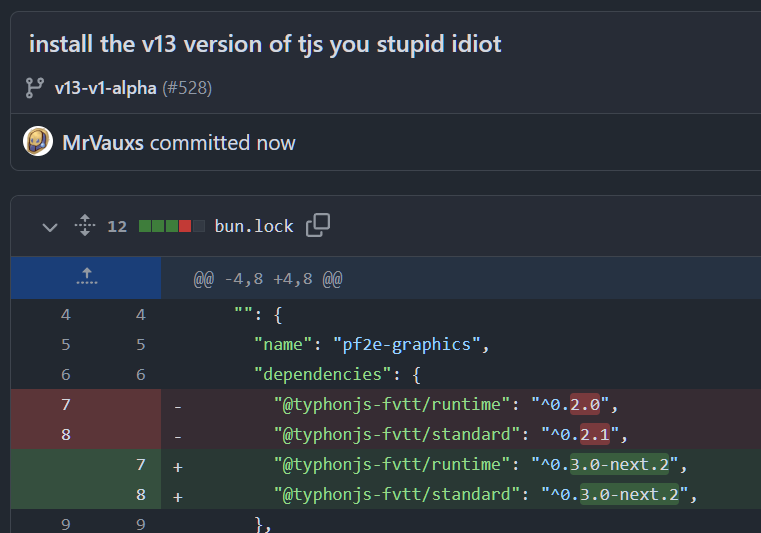This screenshot has width=761, height=533.
Task: Click the changed lines count 12
Action: (117, 227)
